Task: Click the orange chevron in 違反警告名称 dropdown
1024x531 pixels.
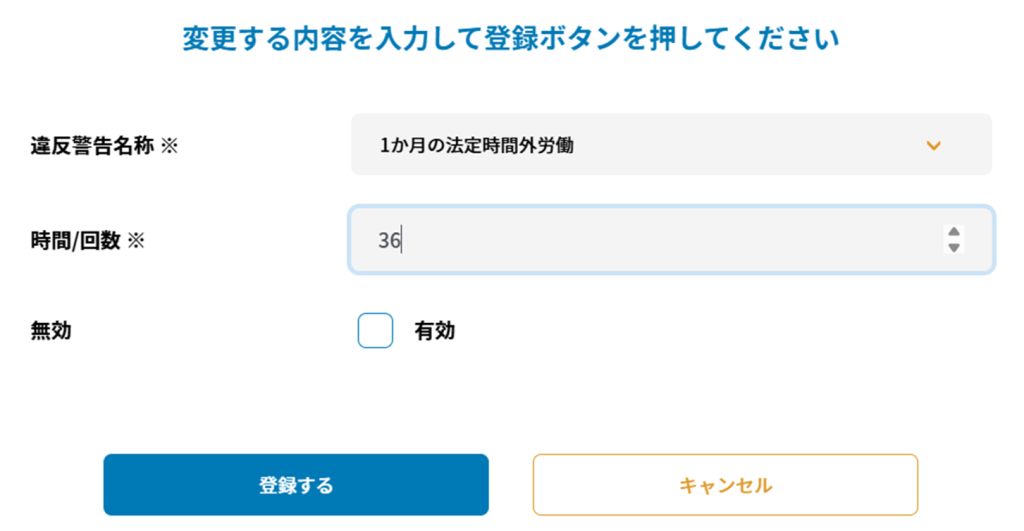Action: [x=933, y=146]
